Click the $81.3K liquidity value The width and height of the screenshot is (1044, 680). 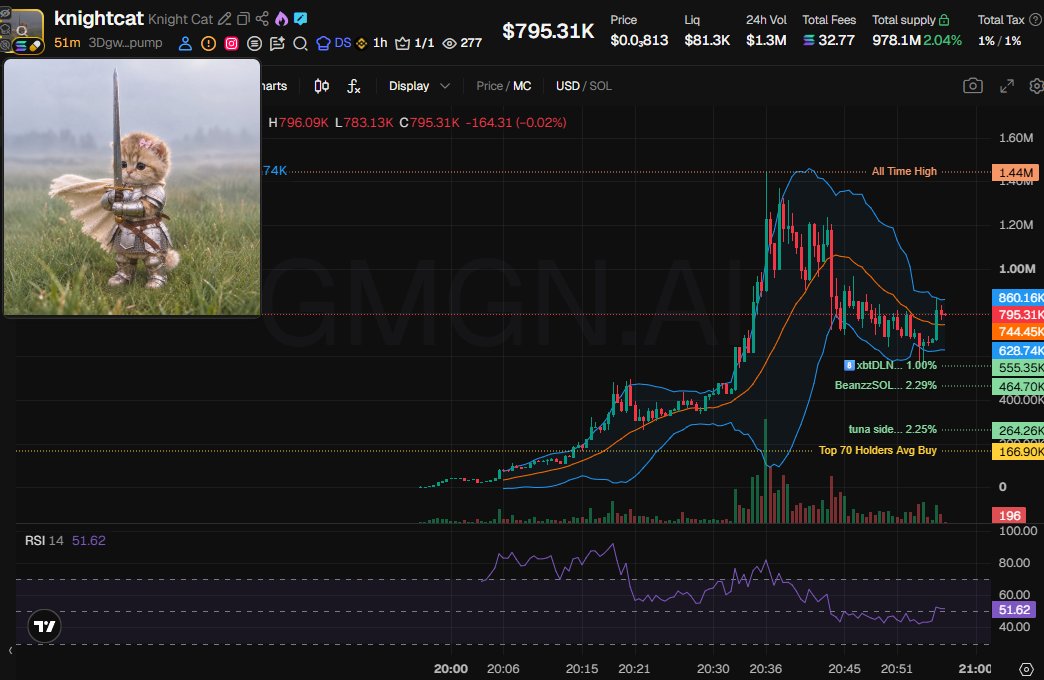pos(707,40)
